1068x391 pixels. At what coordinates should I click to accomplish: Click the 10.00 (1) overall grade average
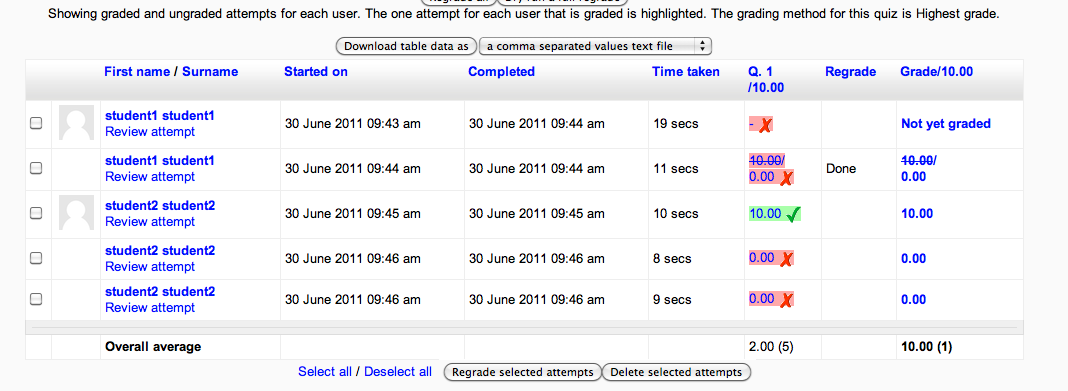926,347
